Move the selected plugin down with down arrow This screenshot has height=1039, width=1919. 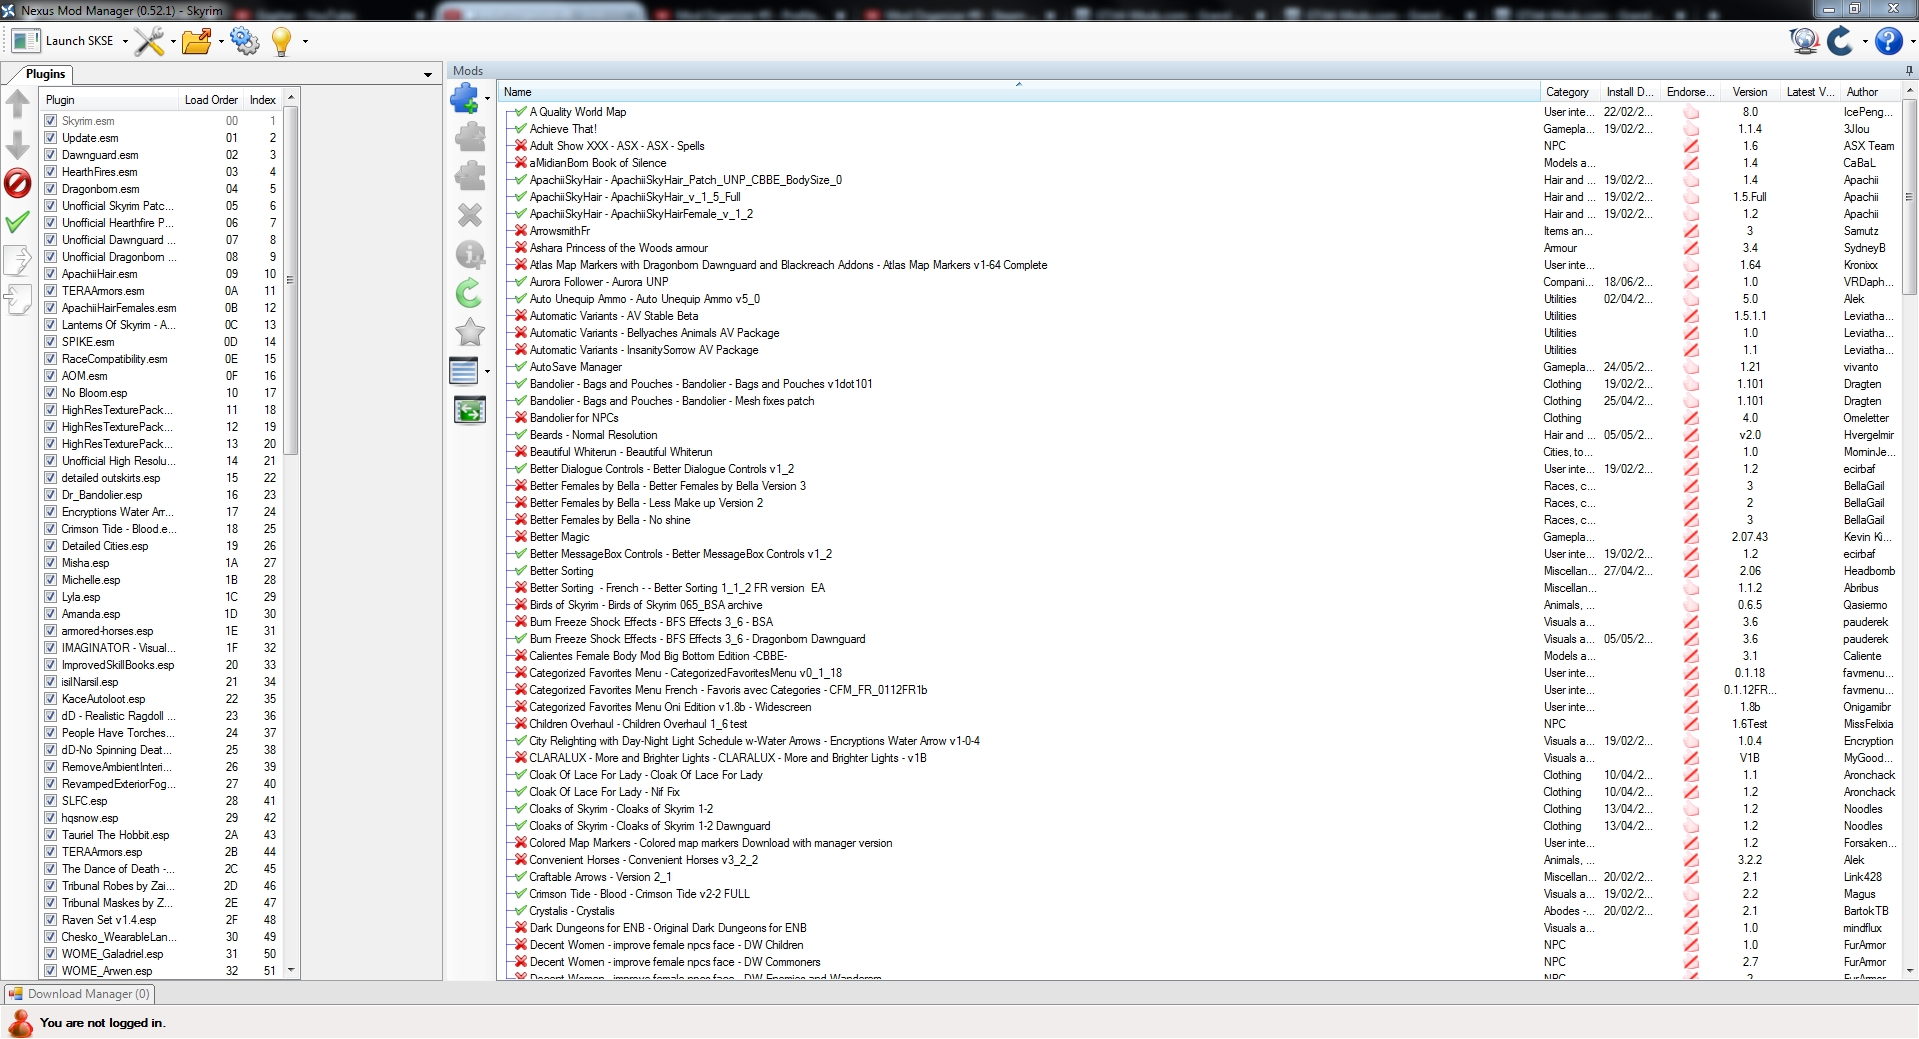coord(18,144)
